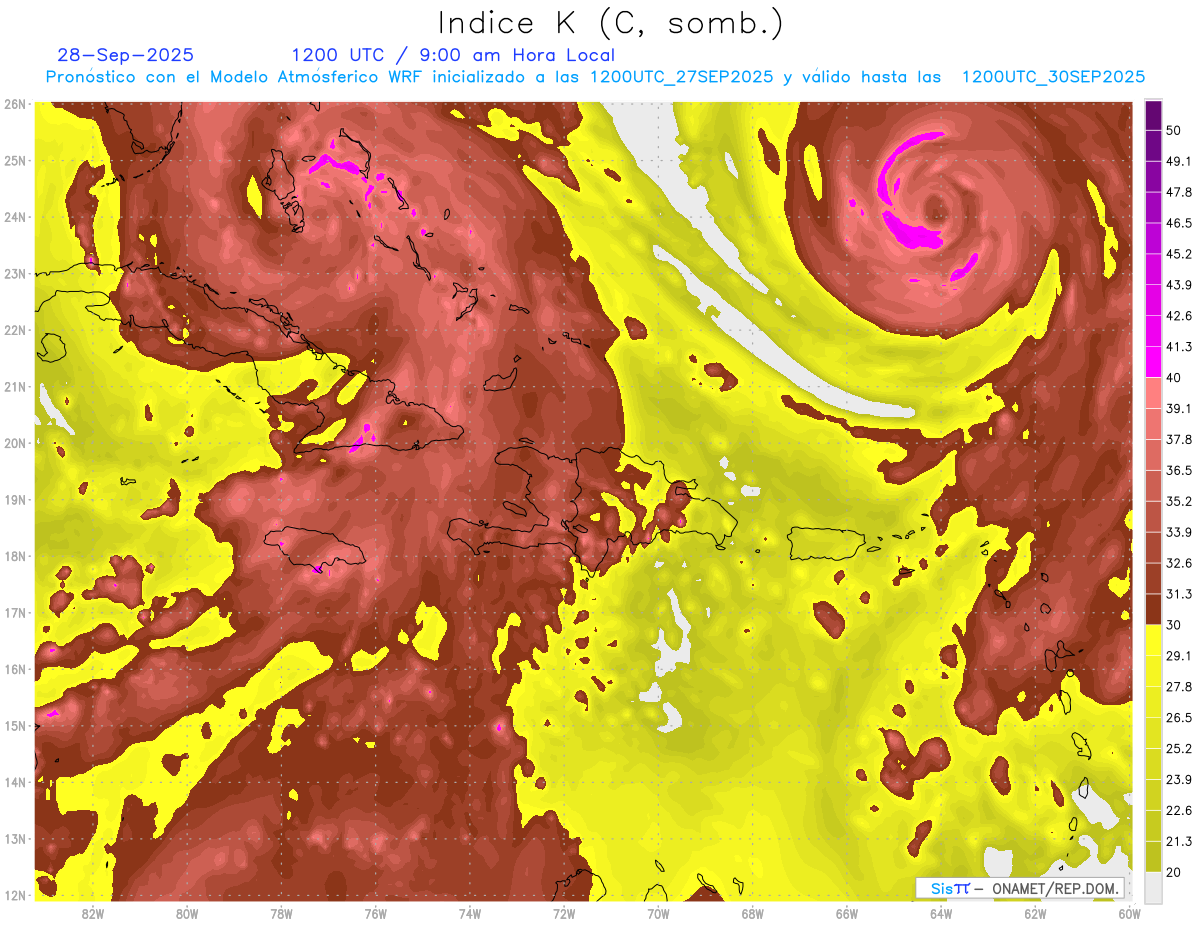Click the 70W longitude tick label
The image size is (1200, 927).
point(658,913)
